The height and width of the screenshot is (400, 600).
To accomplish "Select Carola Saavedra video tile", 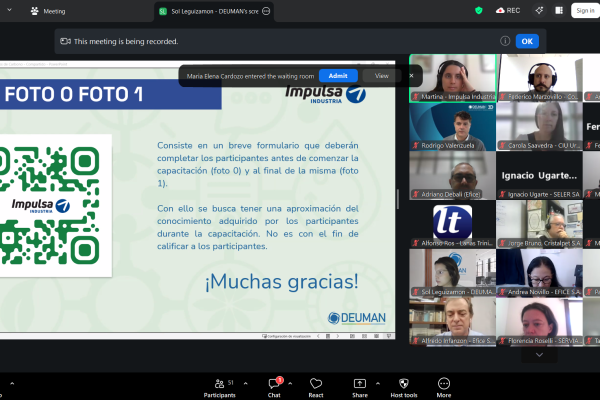I will pyautogui.click(x=540, y=127).
